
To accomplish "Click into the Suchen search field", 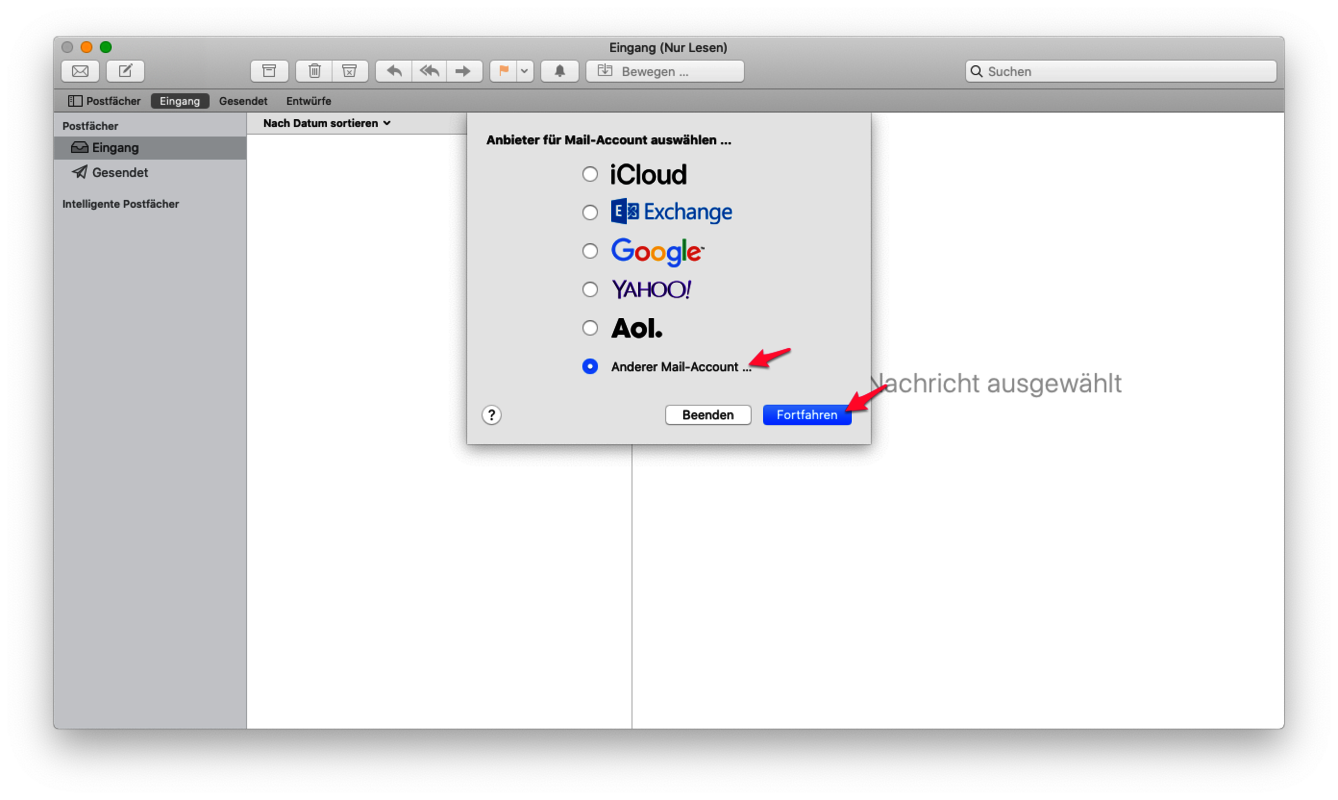I will (1121, 71).
